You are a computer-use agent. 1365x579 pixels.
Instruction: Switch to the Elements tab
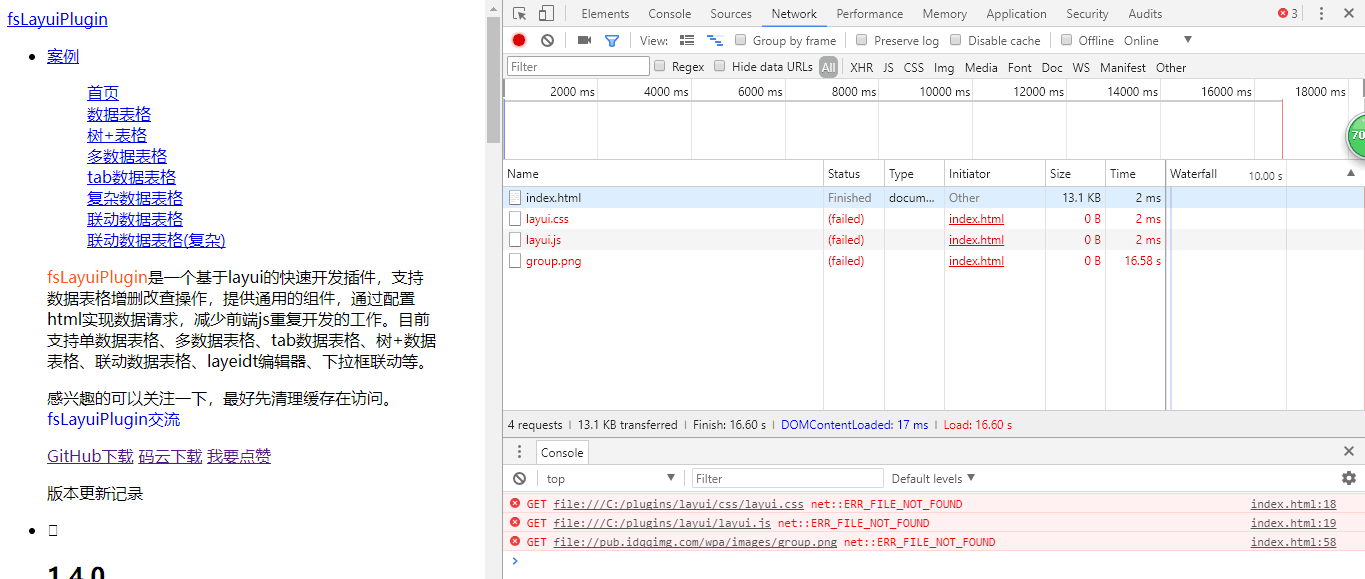coord(605,14)
